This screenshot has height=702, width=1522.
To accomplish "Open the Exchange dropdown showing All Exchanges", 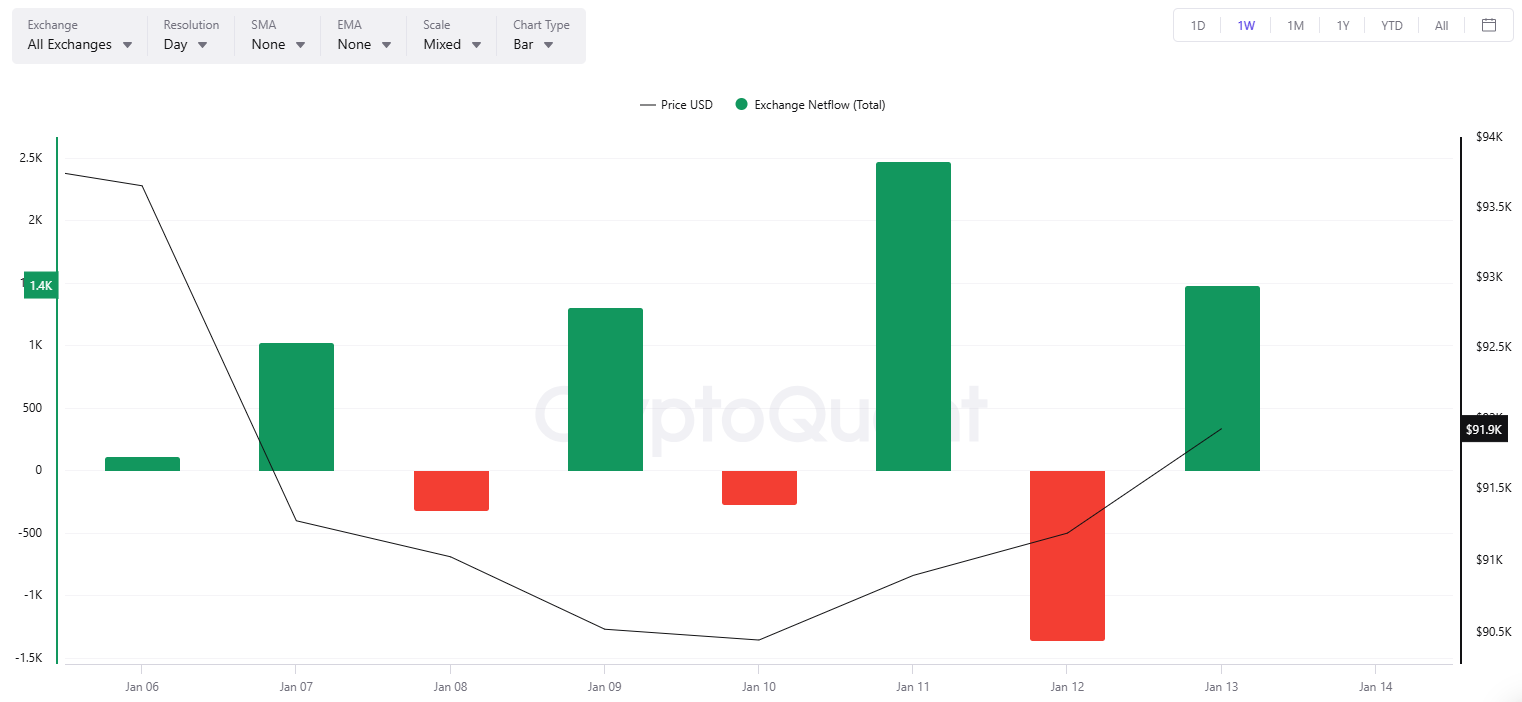I will pos(78,44).
